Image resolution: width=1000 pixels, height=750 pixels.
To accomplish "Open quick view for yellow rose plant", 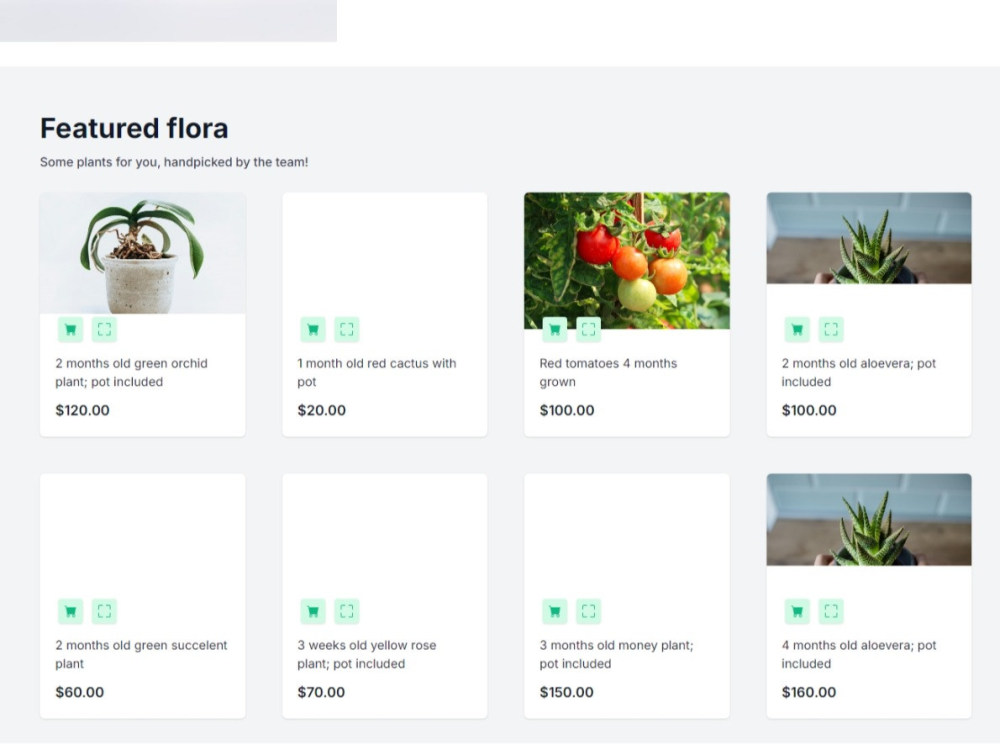I will point(347,612).
